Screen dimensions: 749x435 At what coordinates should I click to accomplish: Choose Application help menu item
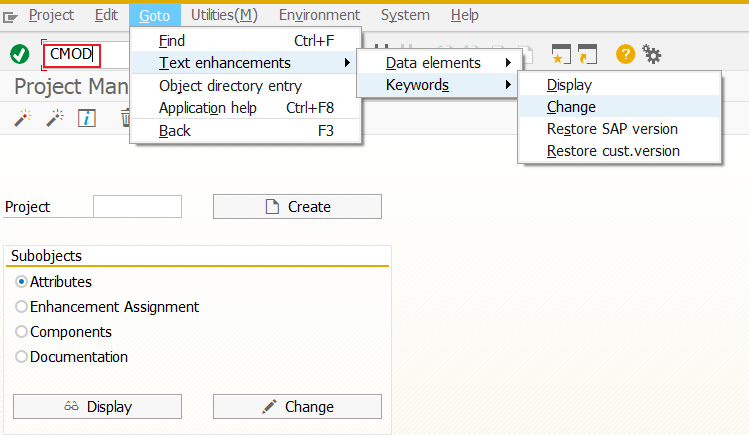[246, 107]
